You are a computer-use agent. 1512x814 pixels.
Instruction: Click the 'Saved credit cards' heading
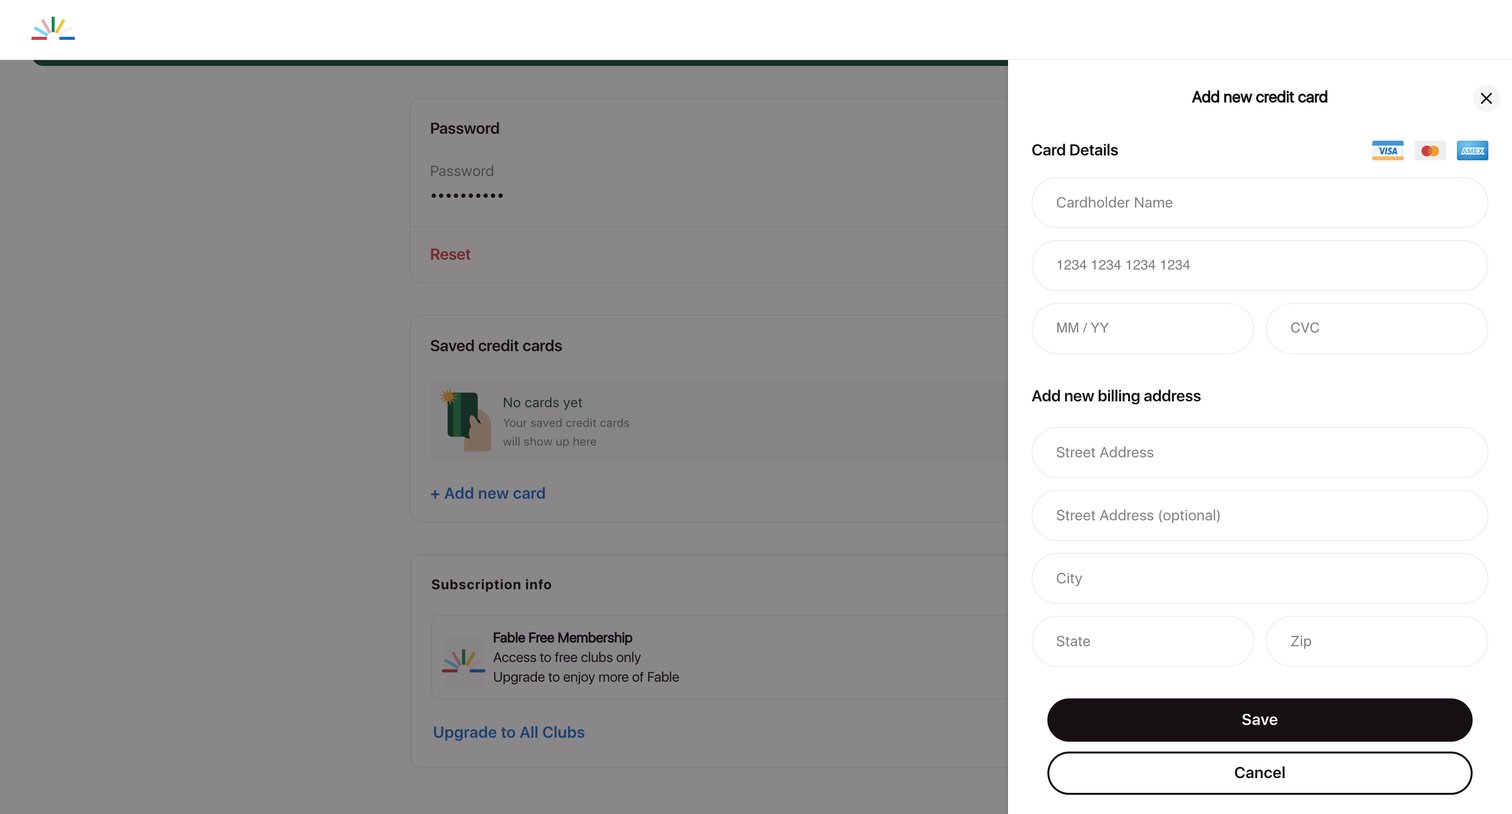496,346
